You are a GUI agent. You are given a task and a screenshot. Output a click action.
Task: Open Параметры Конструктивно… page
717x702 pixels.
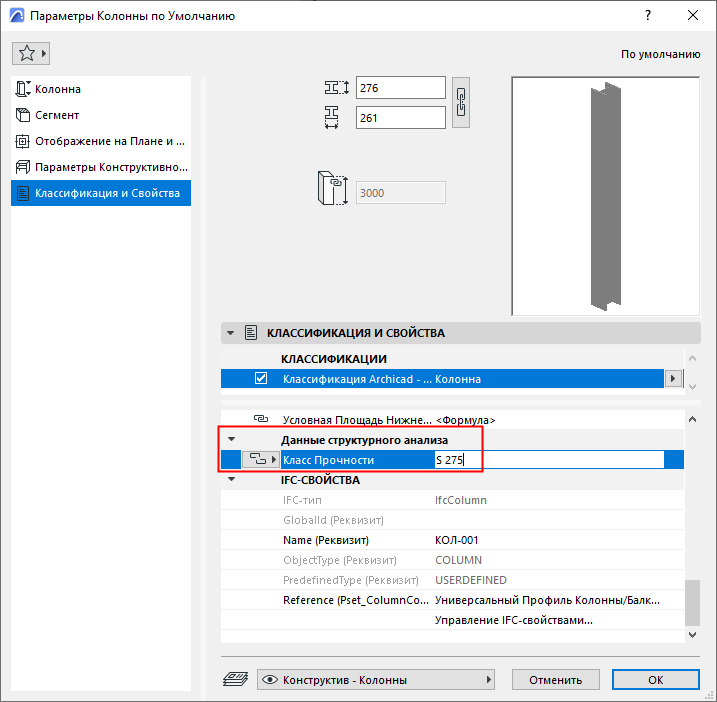pyautogui.click(x=101, y=167)
